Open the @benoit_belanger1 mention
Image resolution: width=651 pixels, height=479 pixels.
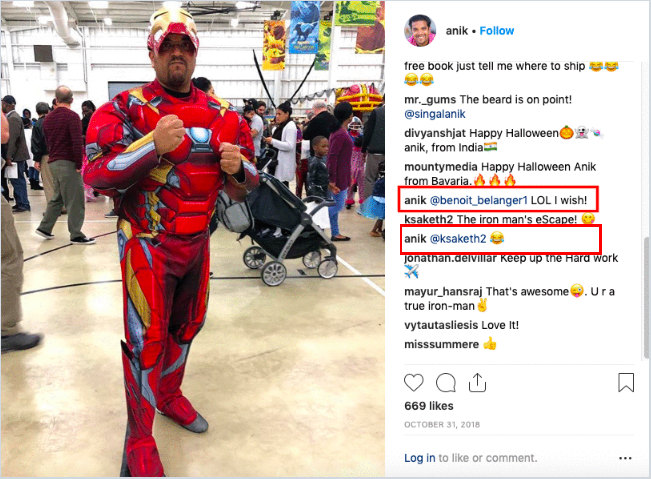[x=479, y=200]
